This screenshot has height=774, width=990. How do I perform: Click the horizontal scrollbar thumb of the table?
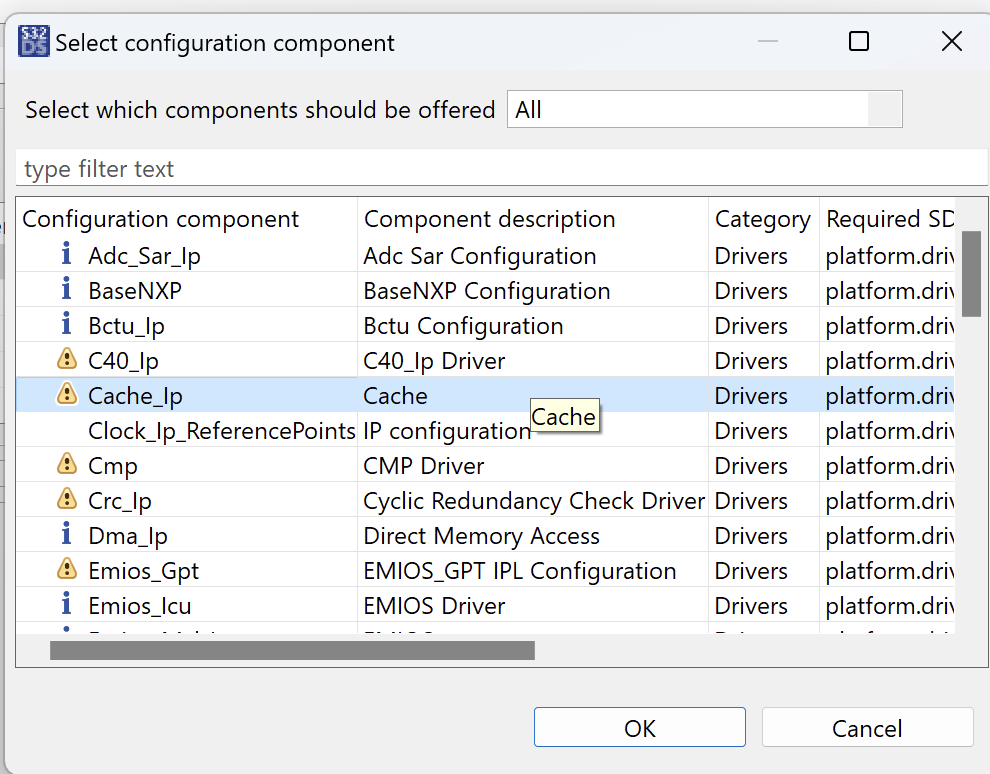tap(292, 651)
